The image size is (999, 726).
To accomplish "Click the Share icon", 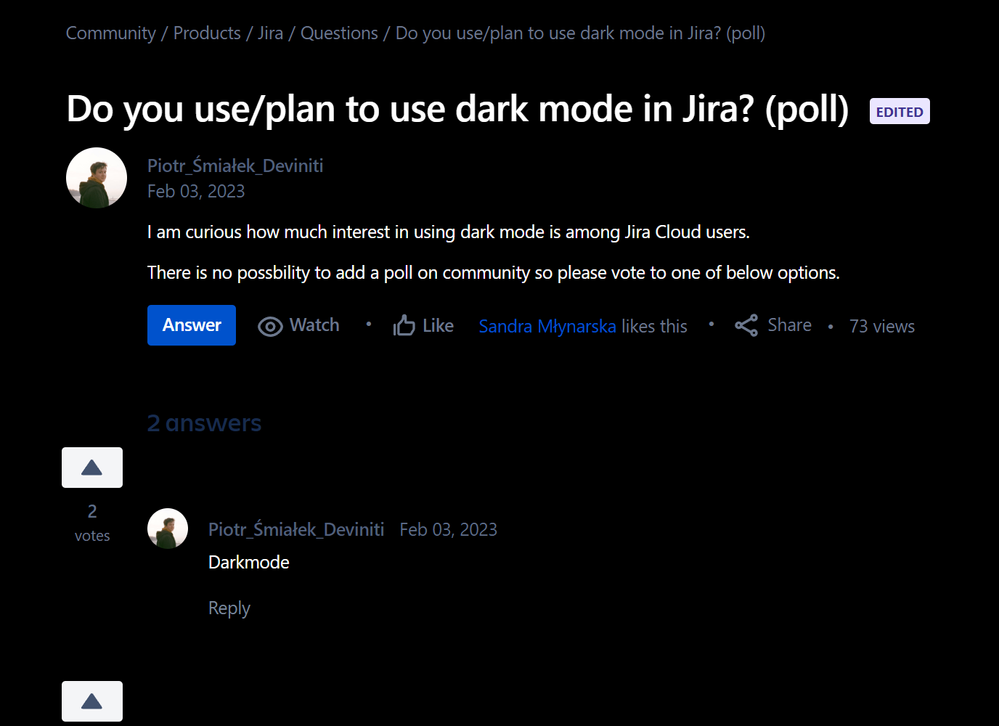I will 746,325.
